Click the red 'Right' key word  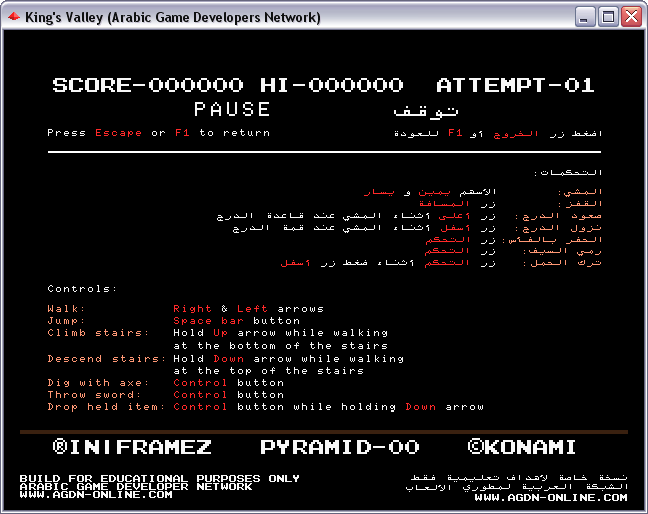pyautogui.click(x=192, y=309)
